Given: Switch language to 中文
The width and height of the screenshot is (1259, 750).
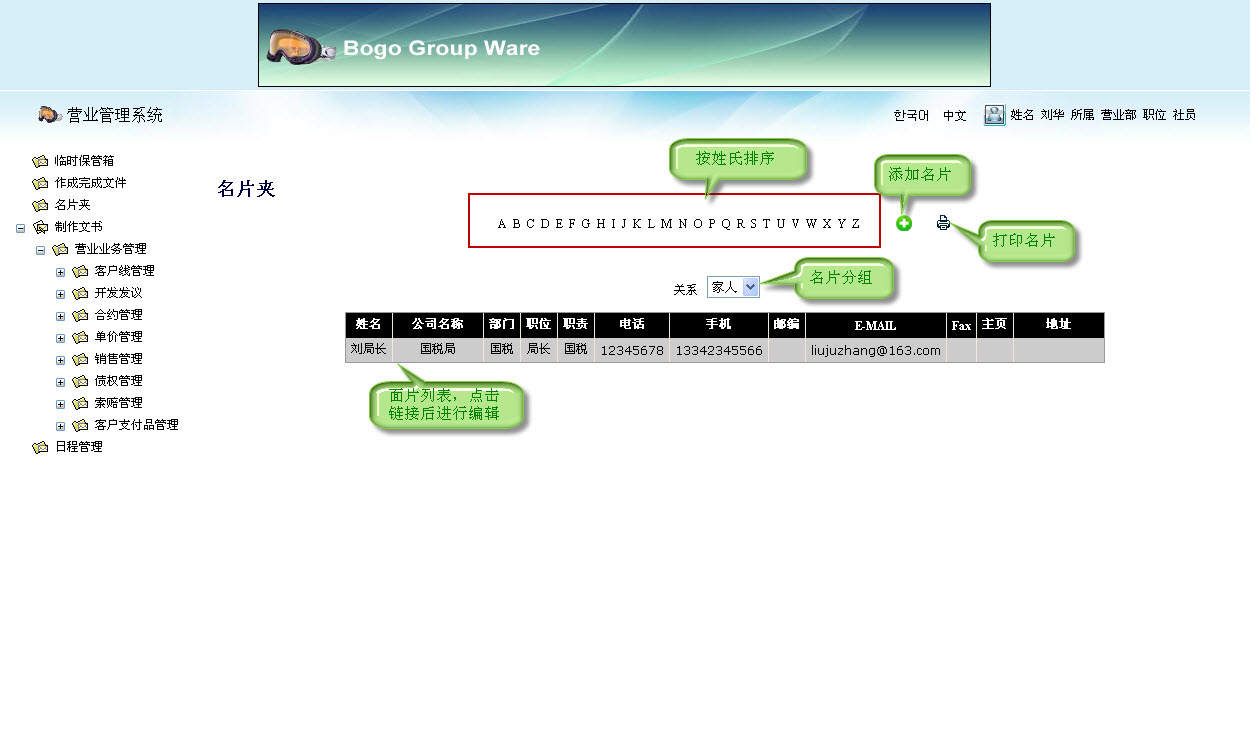Looking at the screenshot, I should coord(954,115).
